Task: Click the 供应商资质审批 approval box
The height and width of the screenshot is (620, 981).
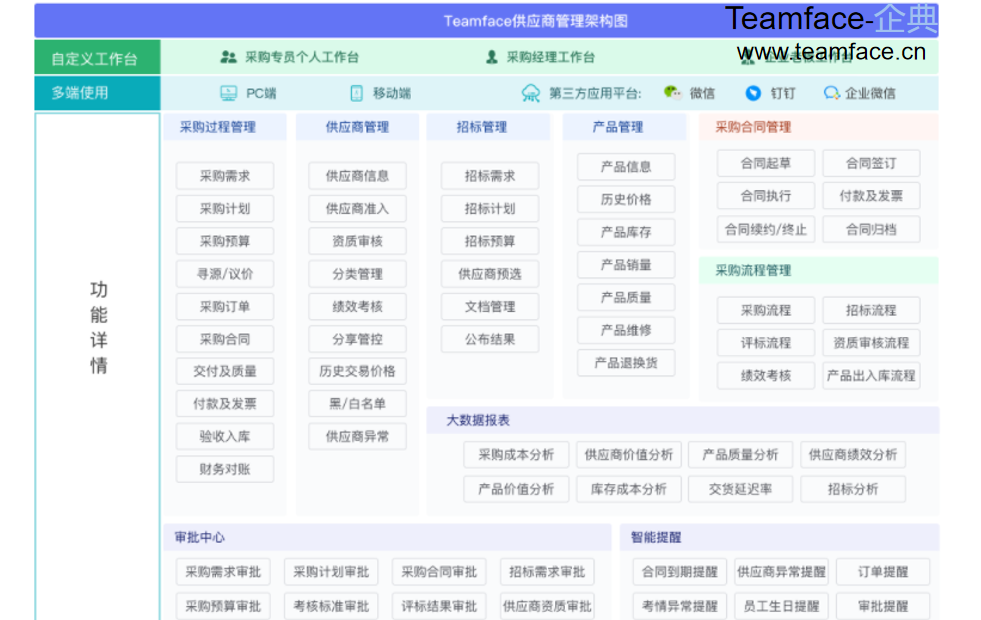Action: tap(547, 605)
